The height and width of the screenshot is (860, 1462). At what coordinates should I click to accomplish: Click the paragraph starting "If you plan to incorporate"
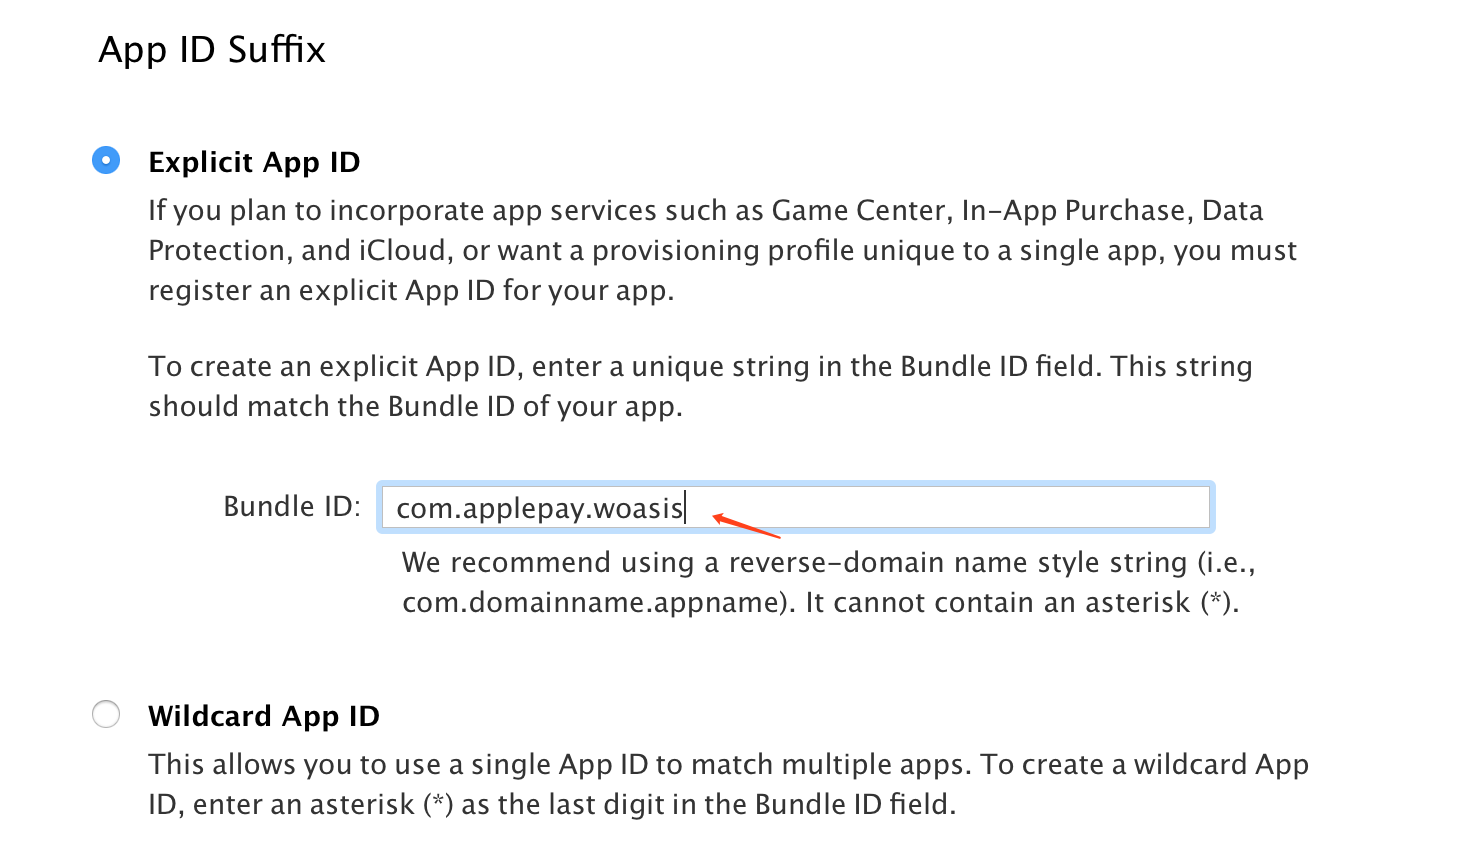point(723,250)
